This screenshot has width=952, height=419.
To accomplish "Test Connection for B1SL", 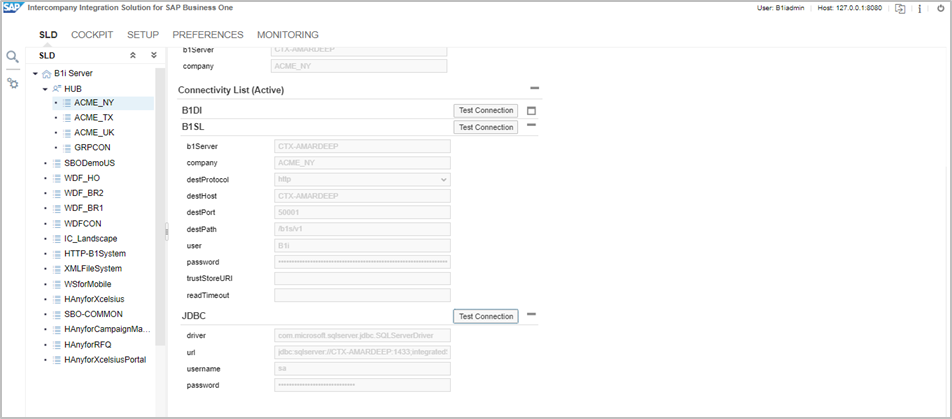I will (486, 127).
